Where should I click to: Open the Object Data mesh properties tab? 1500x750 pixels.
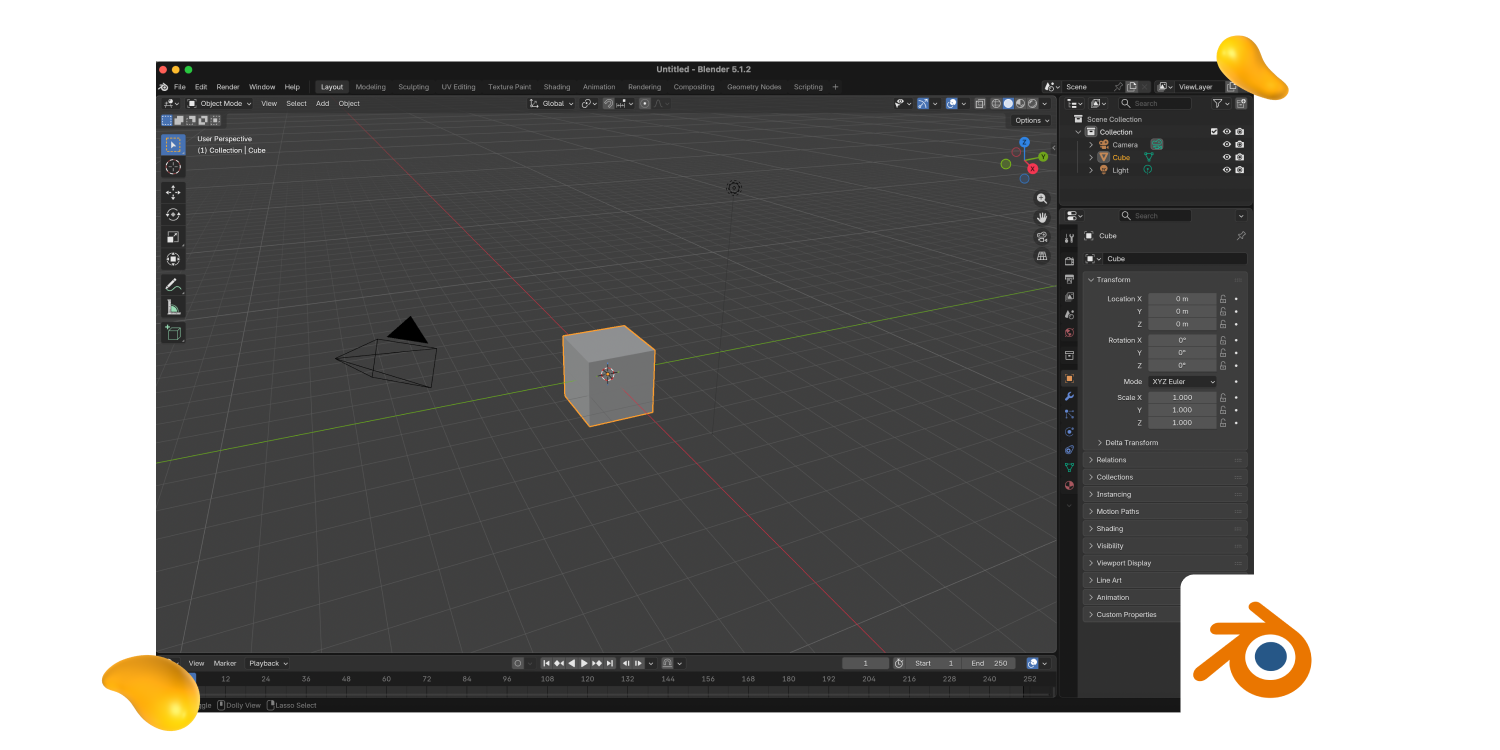tap(1069, 467)
